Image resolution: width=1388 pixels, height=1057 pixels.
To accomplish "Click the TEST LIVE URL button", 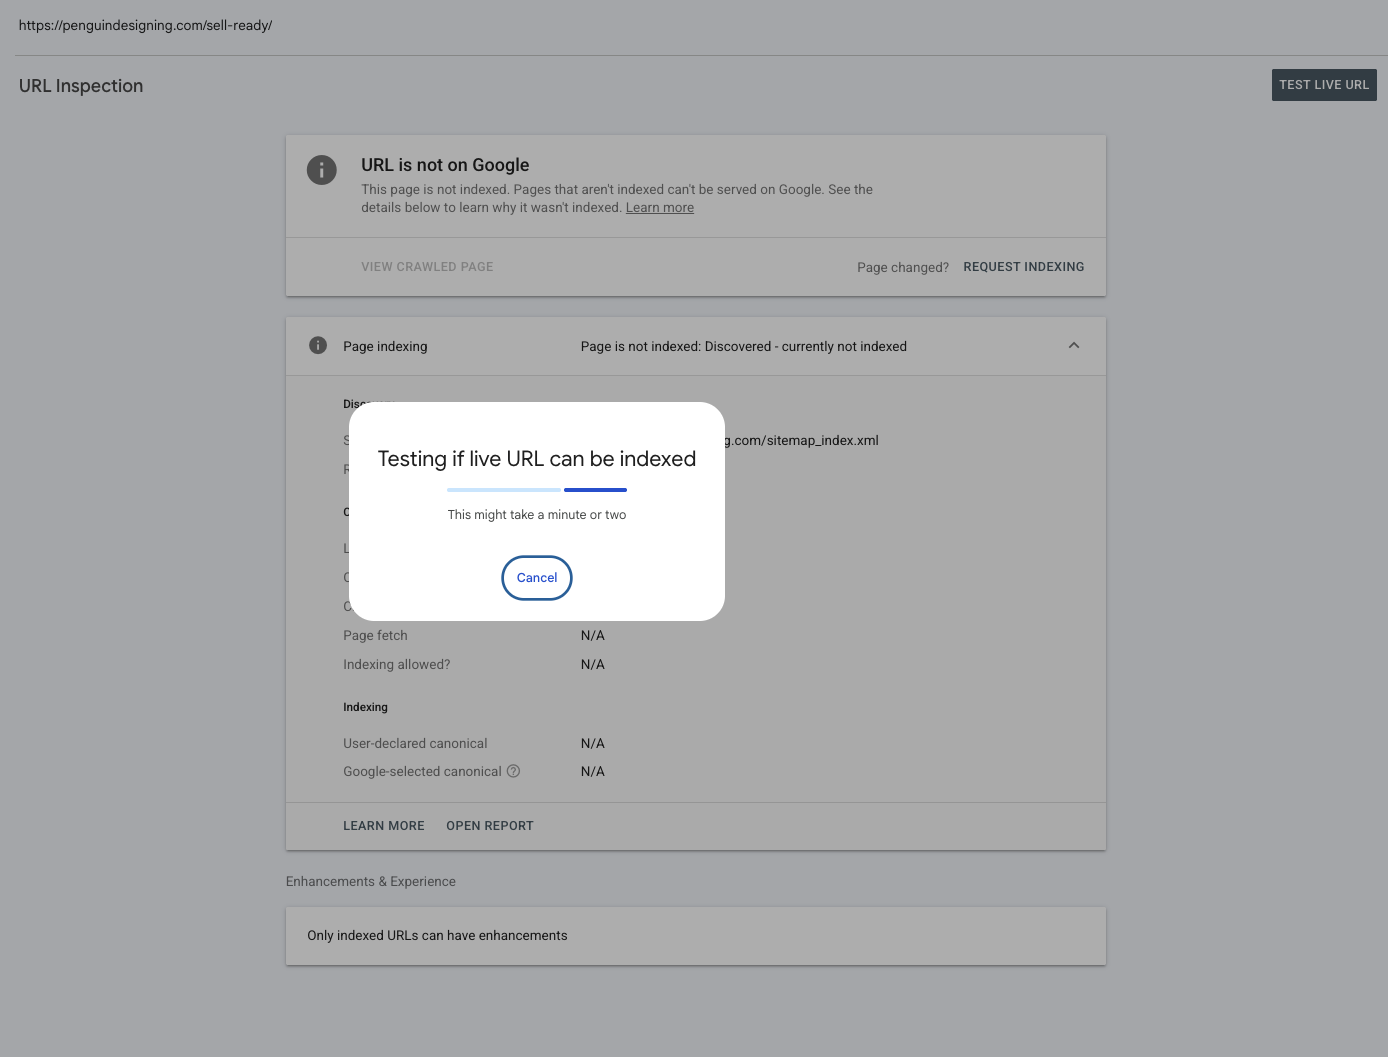I will [x=1324, y=85].
